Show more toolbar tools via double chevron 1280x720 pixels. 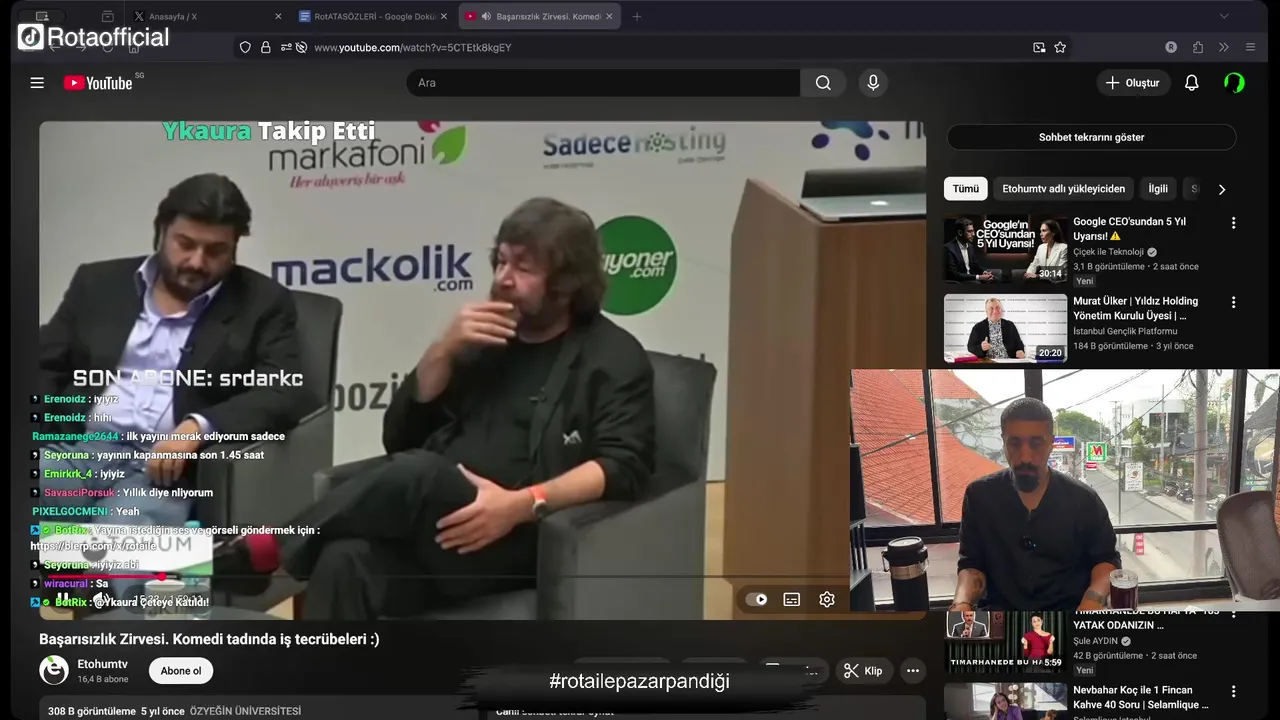(x=1223, y=47)
